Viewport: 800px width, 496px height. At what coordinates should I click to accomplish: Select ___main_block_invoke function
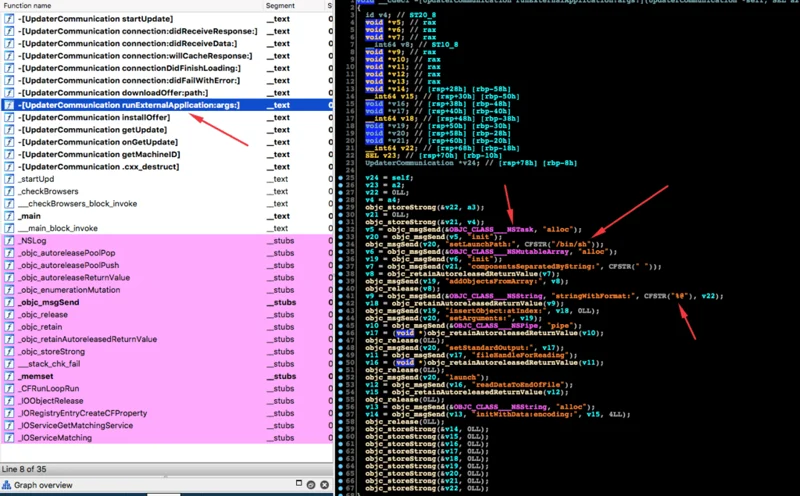(58, 228)
